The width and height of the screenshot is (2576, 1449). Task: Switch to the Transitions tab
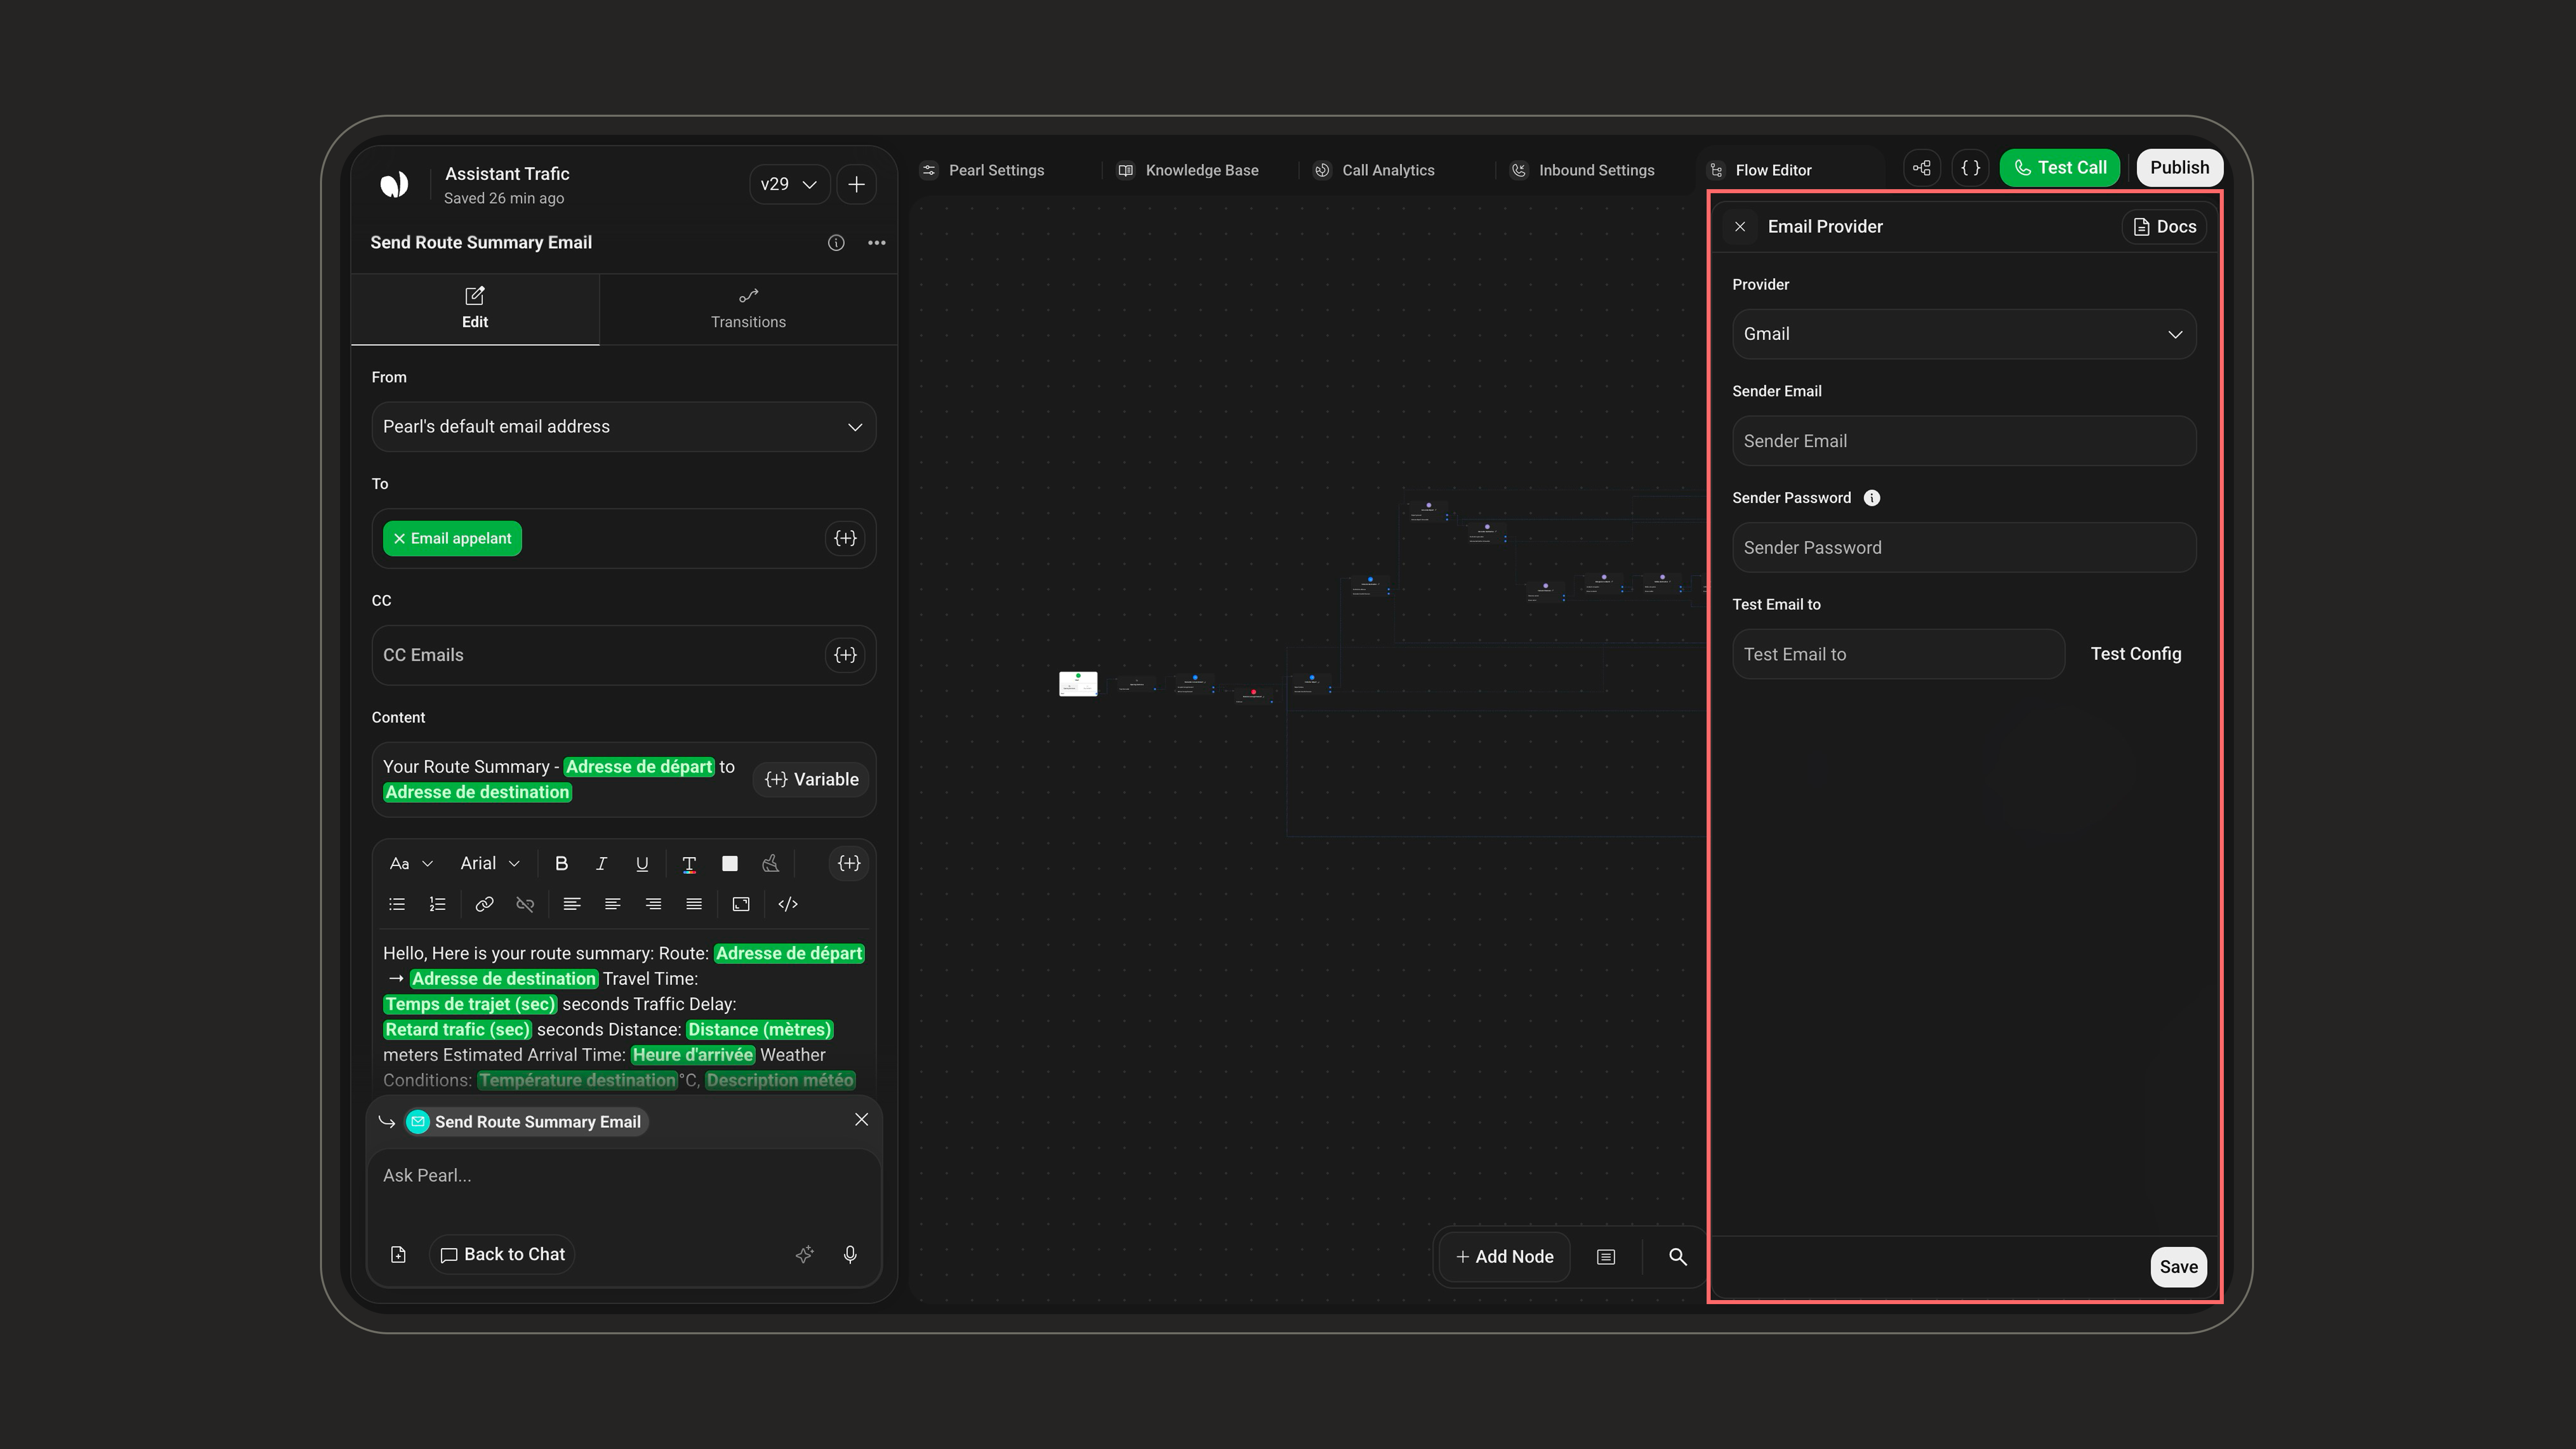click(748, 309)
